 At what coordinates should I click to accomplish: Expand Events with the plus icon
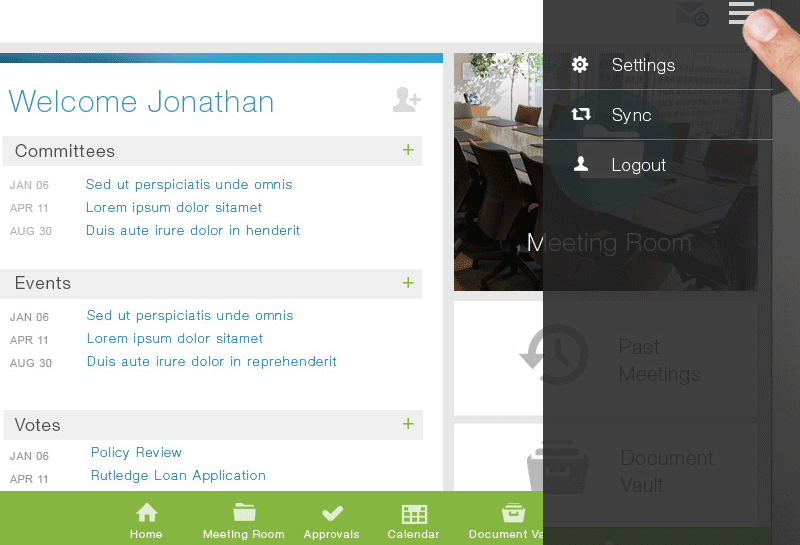tap(408, 283)
